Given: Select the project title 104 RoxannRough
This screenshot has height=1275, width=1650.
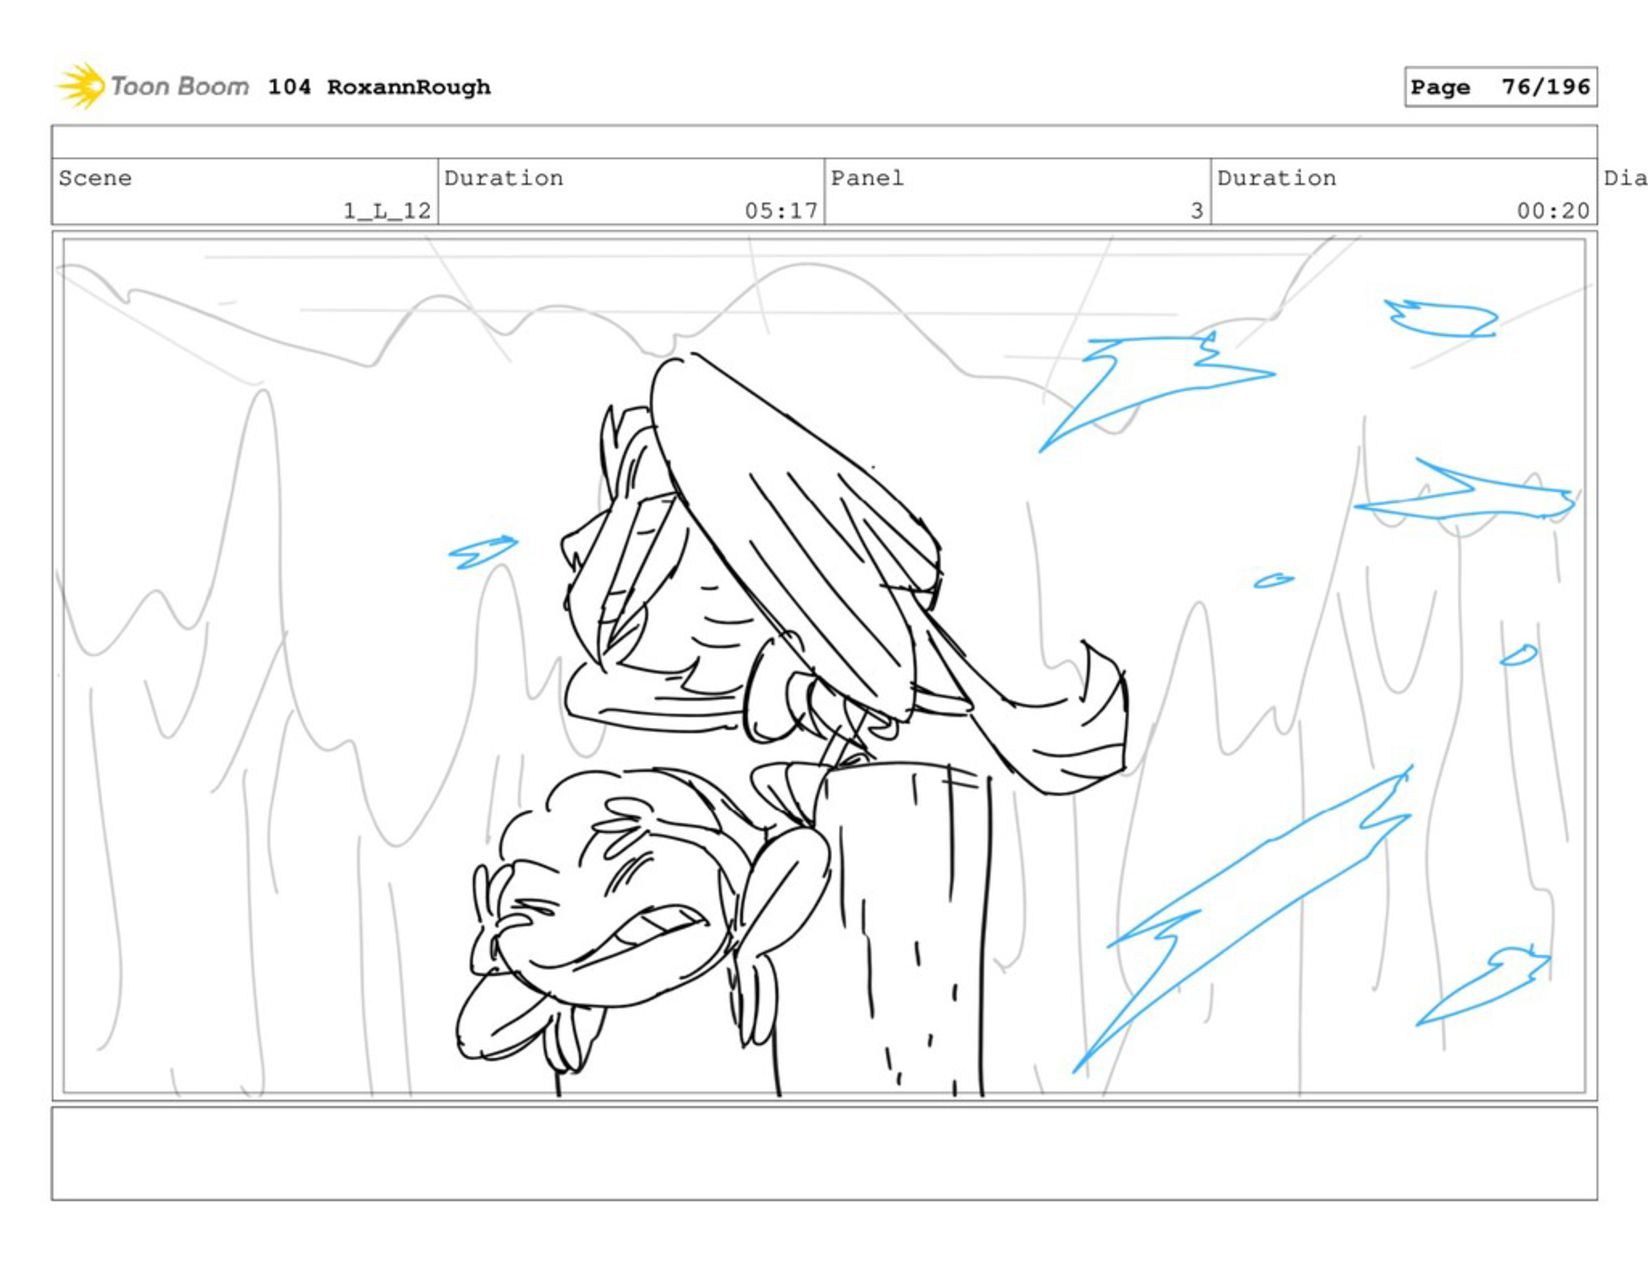Looking at the screenshot, I should (x=379, y=87).
